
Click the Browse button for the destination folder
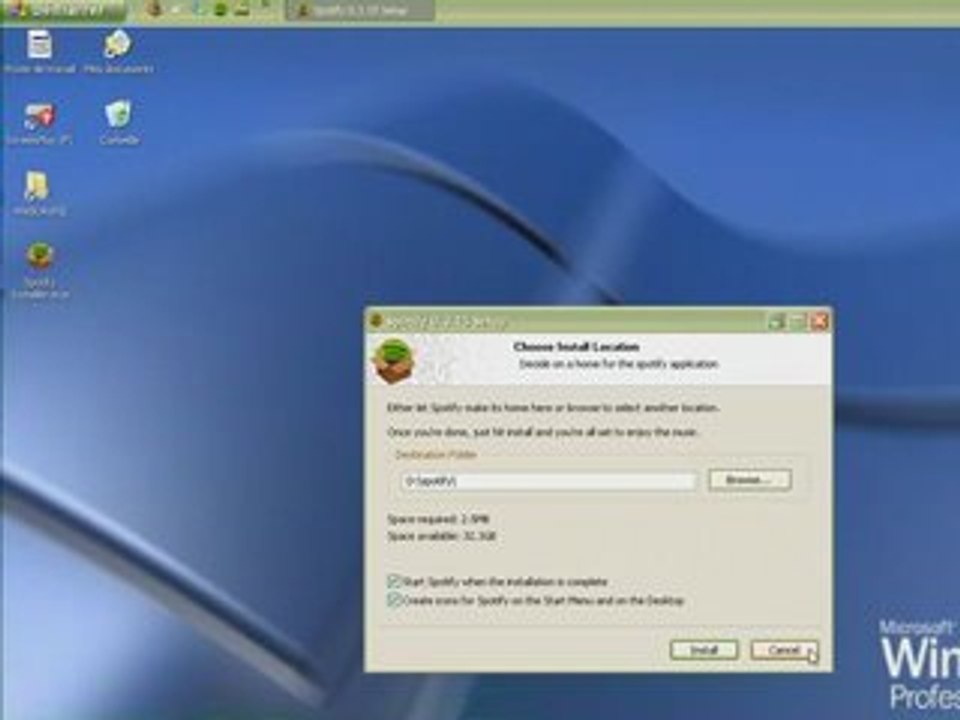tap(750, 479)
